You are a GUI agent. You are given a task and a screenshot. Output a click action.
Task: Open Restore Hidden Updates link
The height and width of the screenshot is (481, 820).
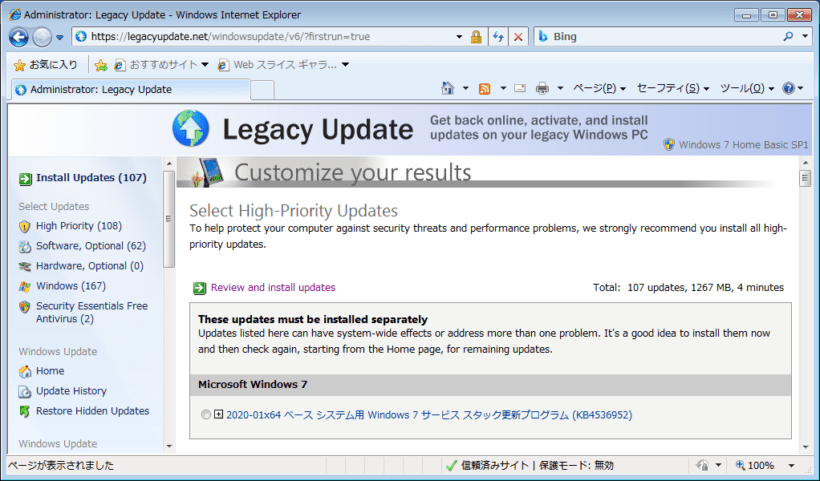pos(93,411)
